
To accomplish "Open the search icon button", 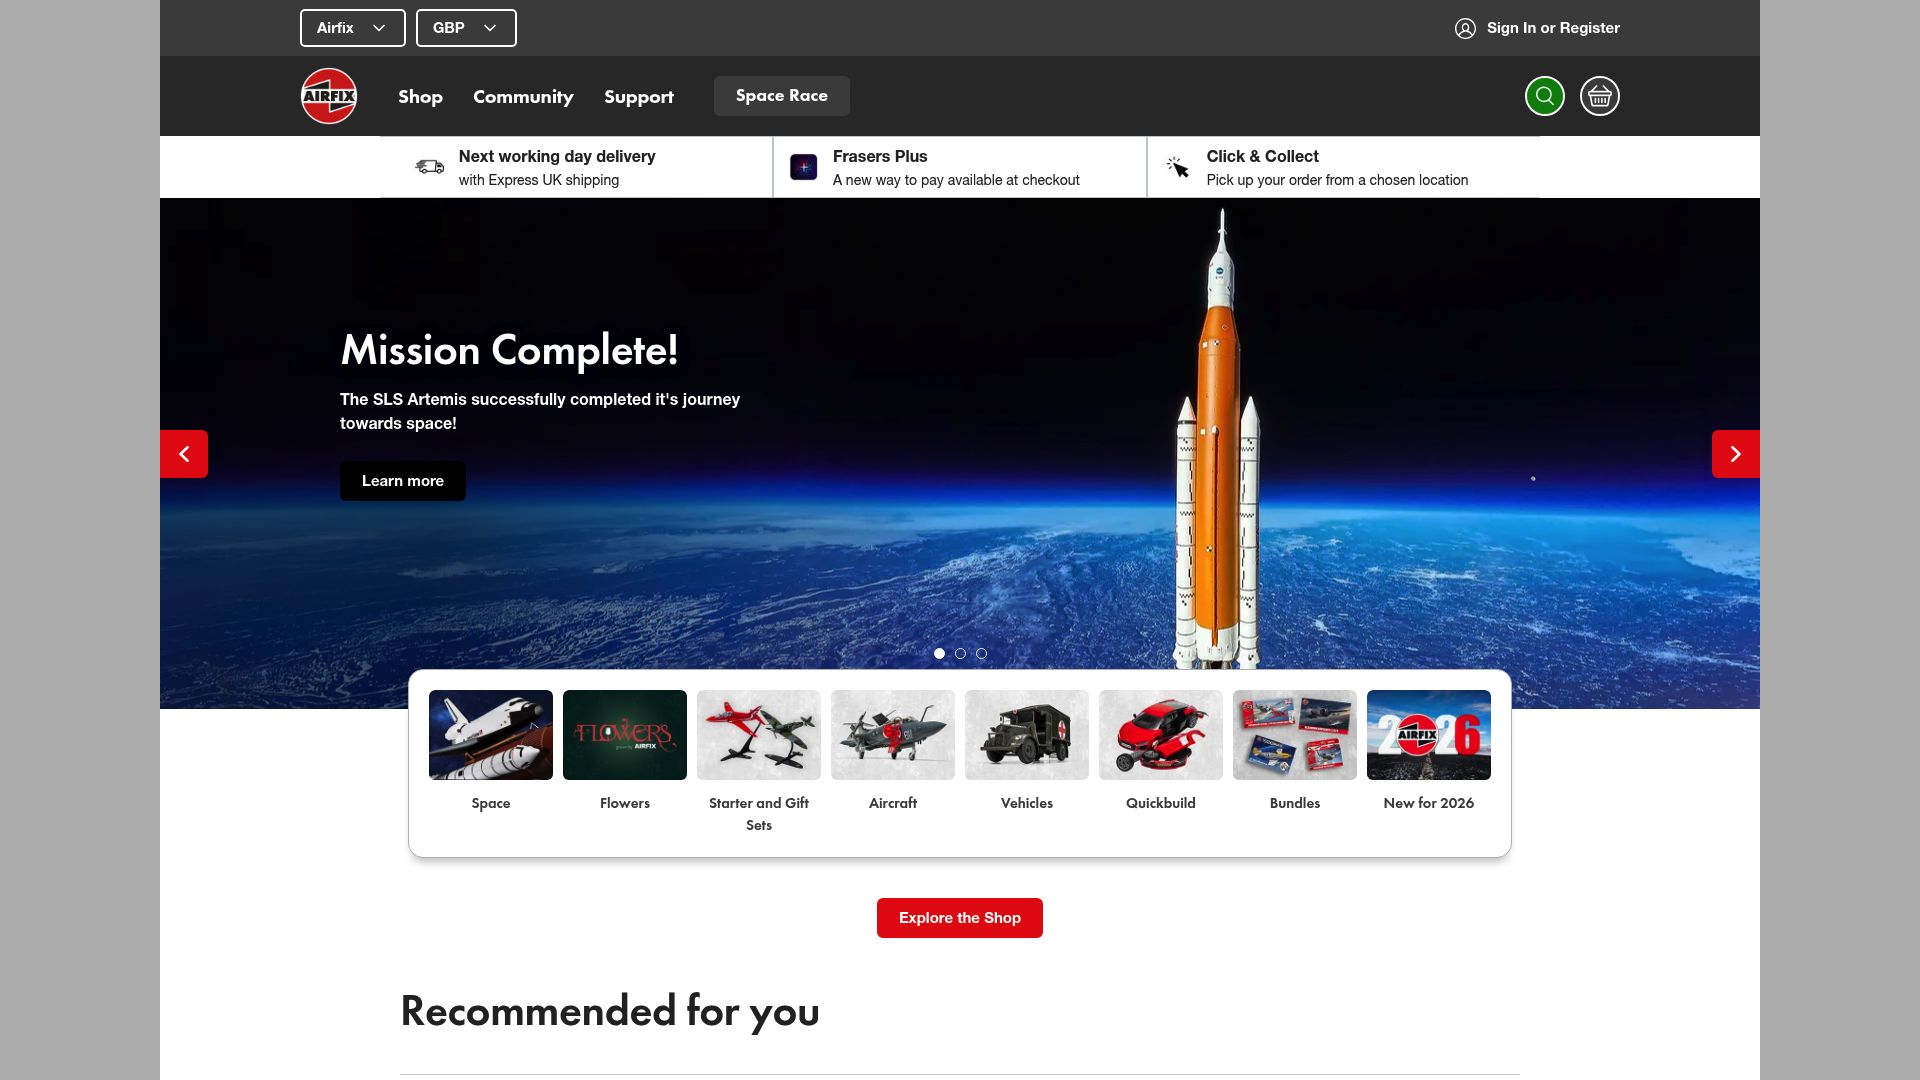I will pos(1544,96).
